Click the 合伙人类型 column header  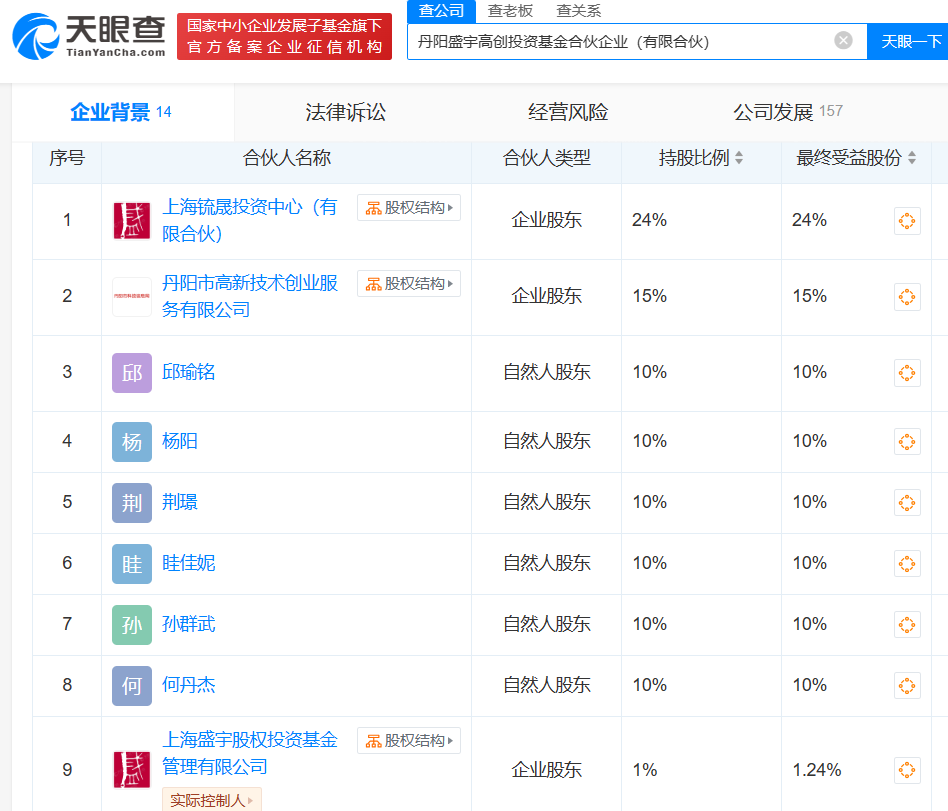[x=547, y=158]
